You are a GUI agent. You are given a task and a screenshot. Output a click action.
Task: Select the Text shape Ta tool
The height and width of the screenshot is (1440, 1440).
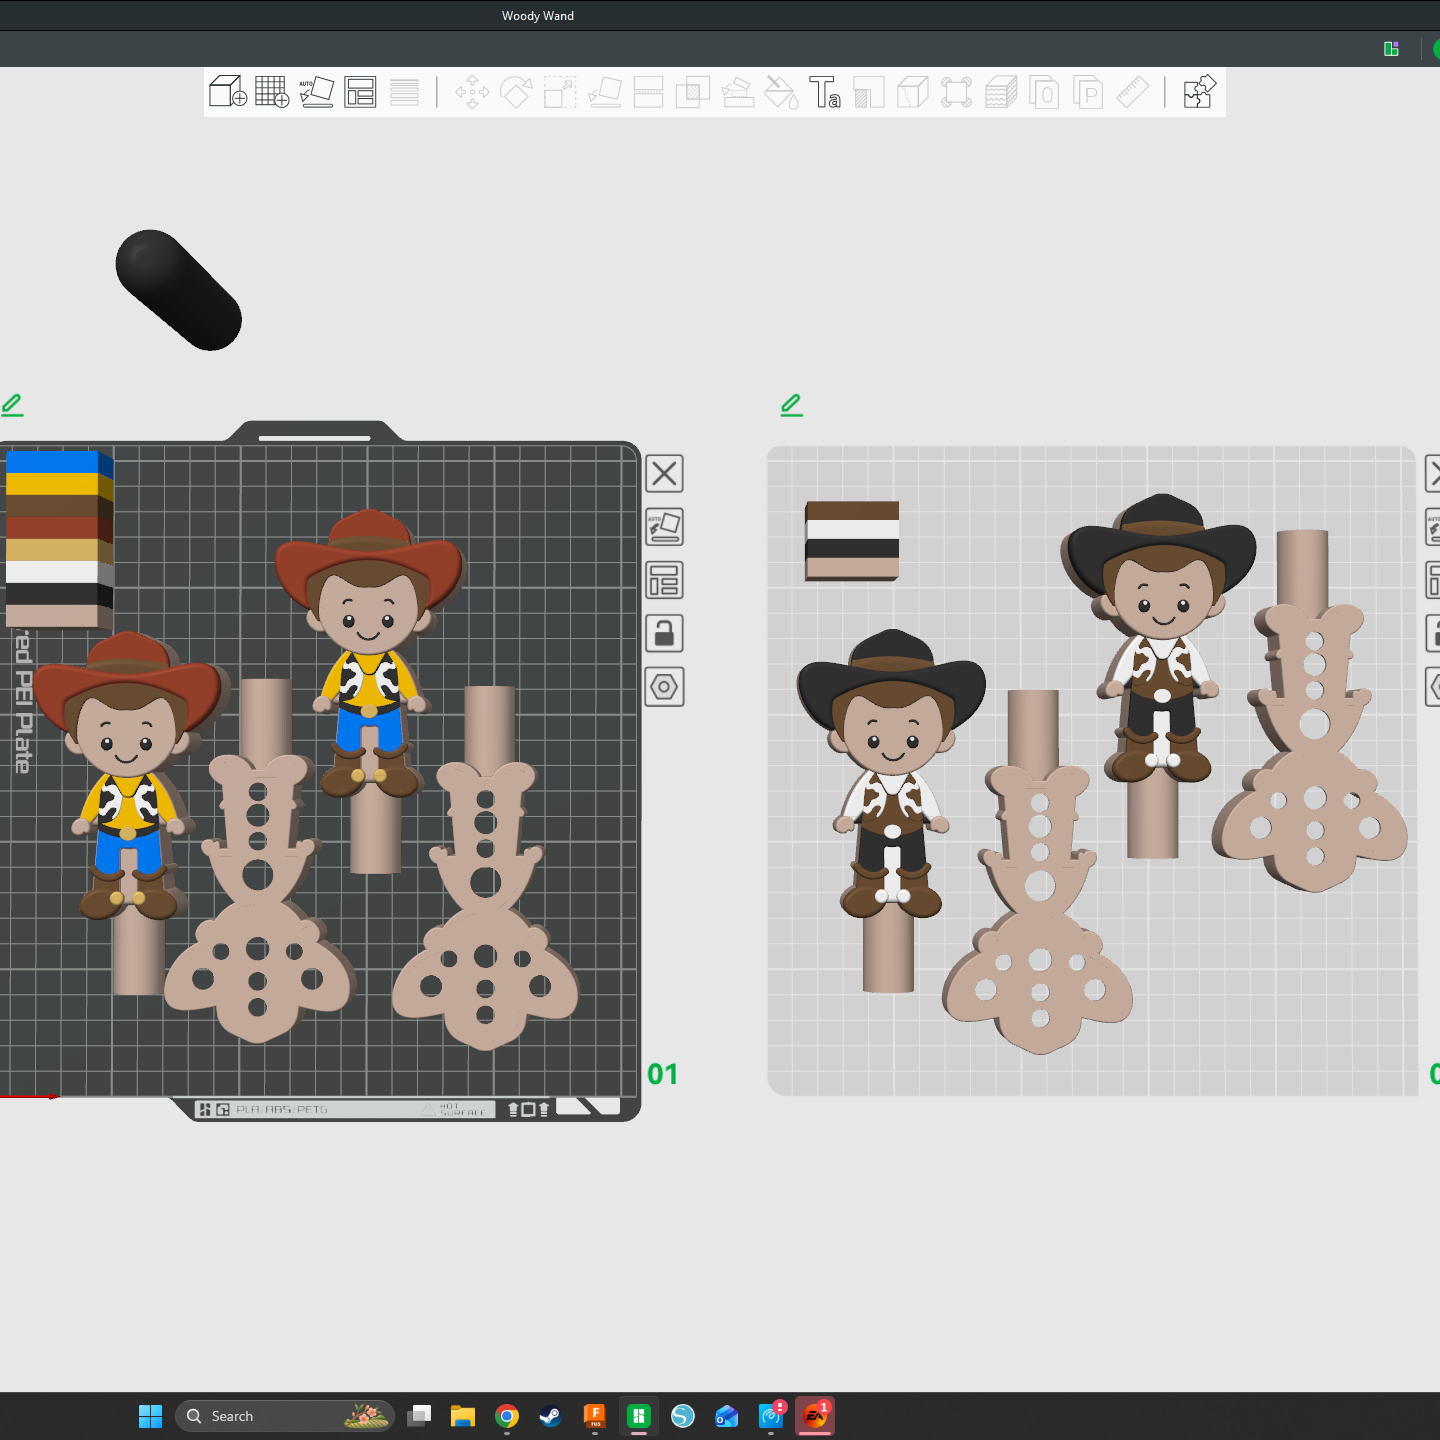coord(825,93)
